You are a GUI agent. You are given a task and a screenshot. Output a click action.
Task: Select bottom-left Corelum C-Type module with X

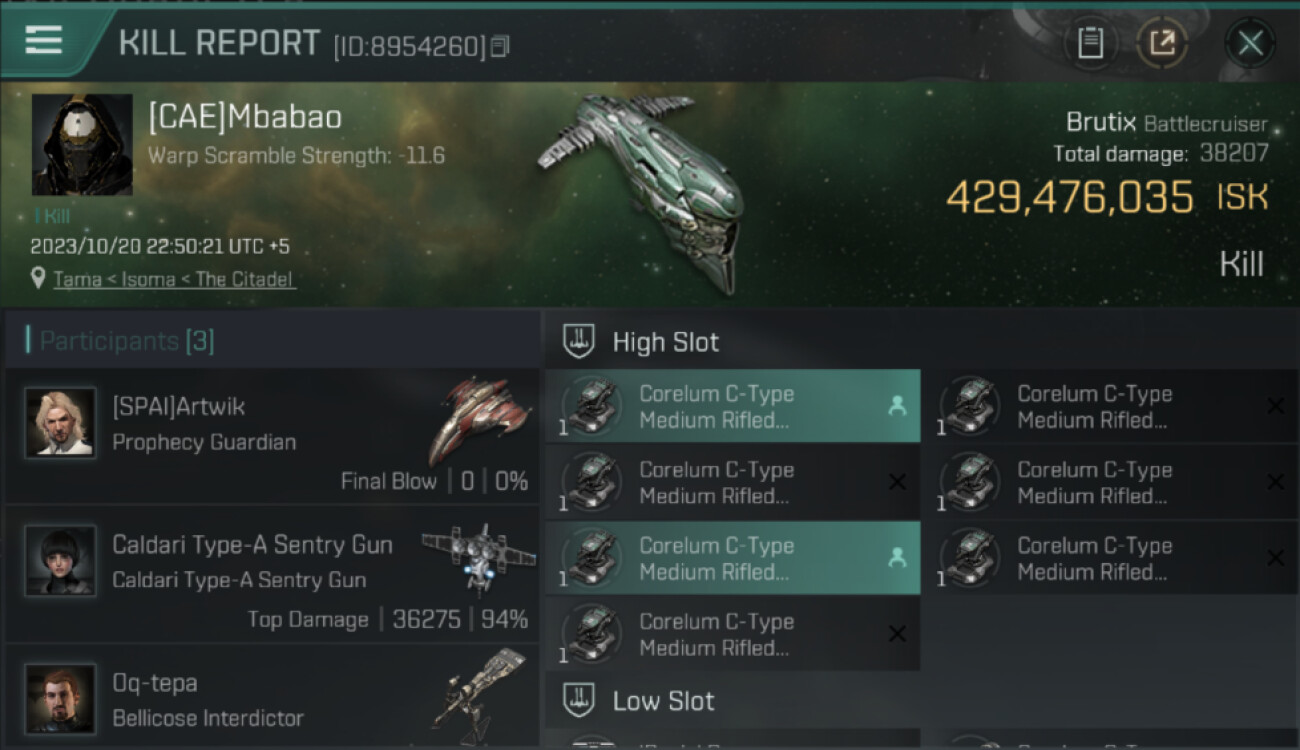(x=732, y=634)
